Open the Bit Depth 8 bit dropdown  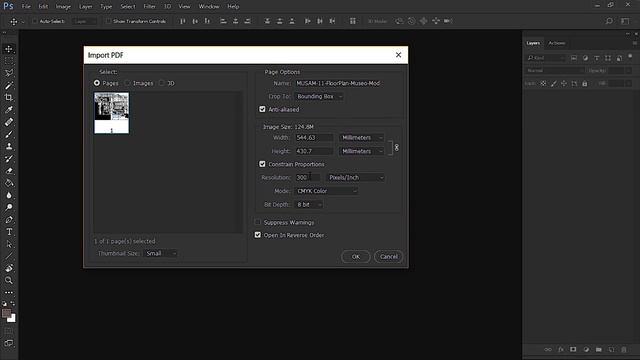click(x=309, y=204)
